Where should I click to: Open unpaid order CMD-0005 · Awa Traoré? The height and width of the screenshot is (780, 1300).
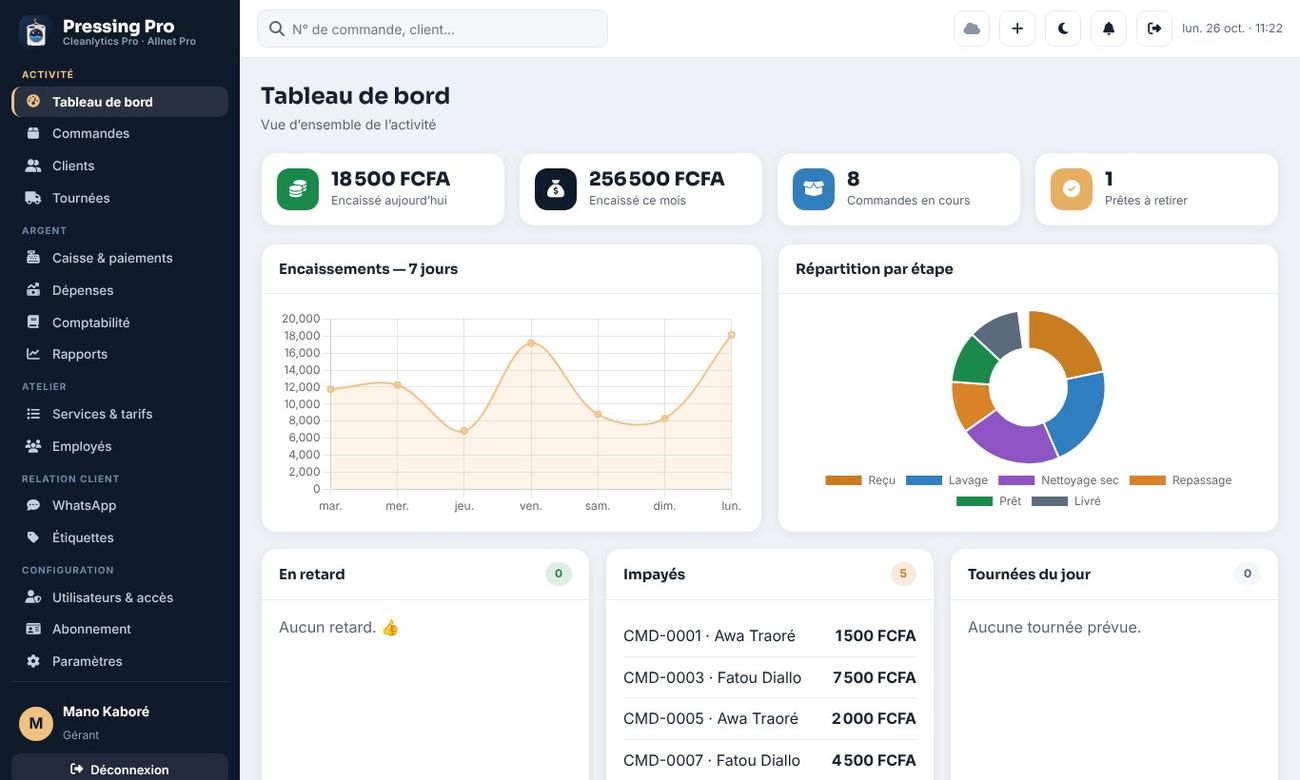pos(769,718)
